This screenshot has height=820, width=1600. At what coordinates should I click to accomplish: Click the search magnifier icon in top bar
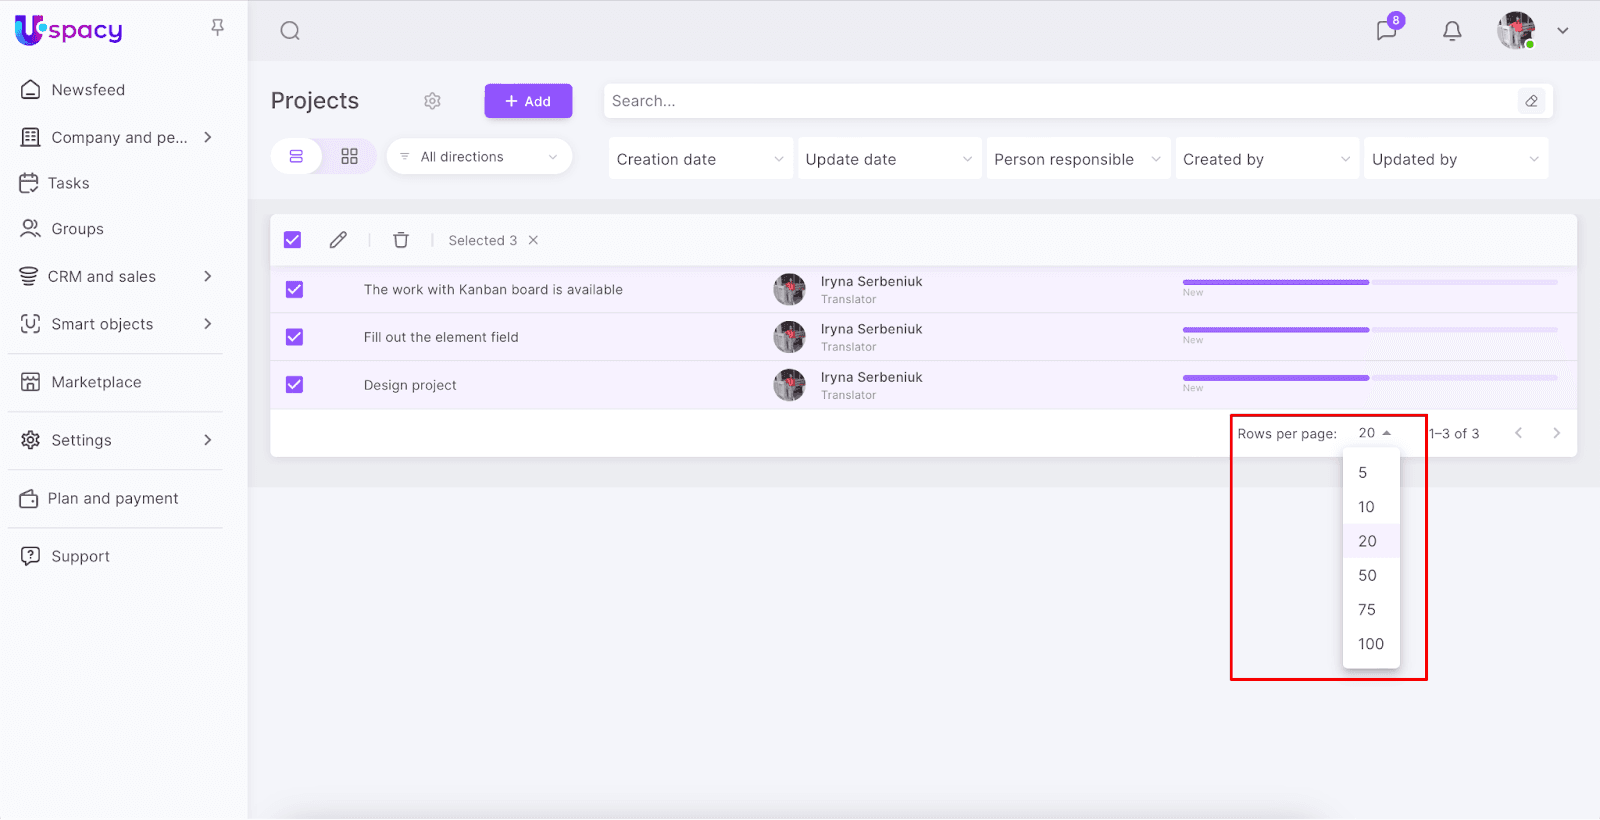[x=290, y=31]
